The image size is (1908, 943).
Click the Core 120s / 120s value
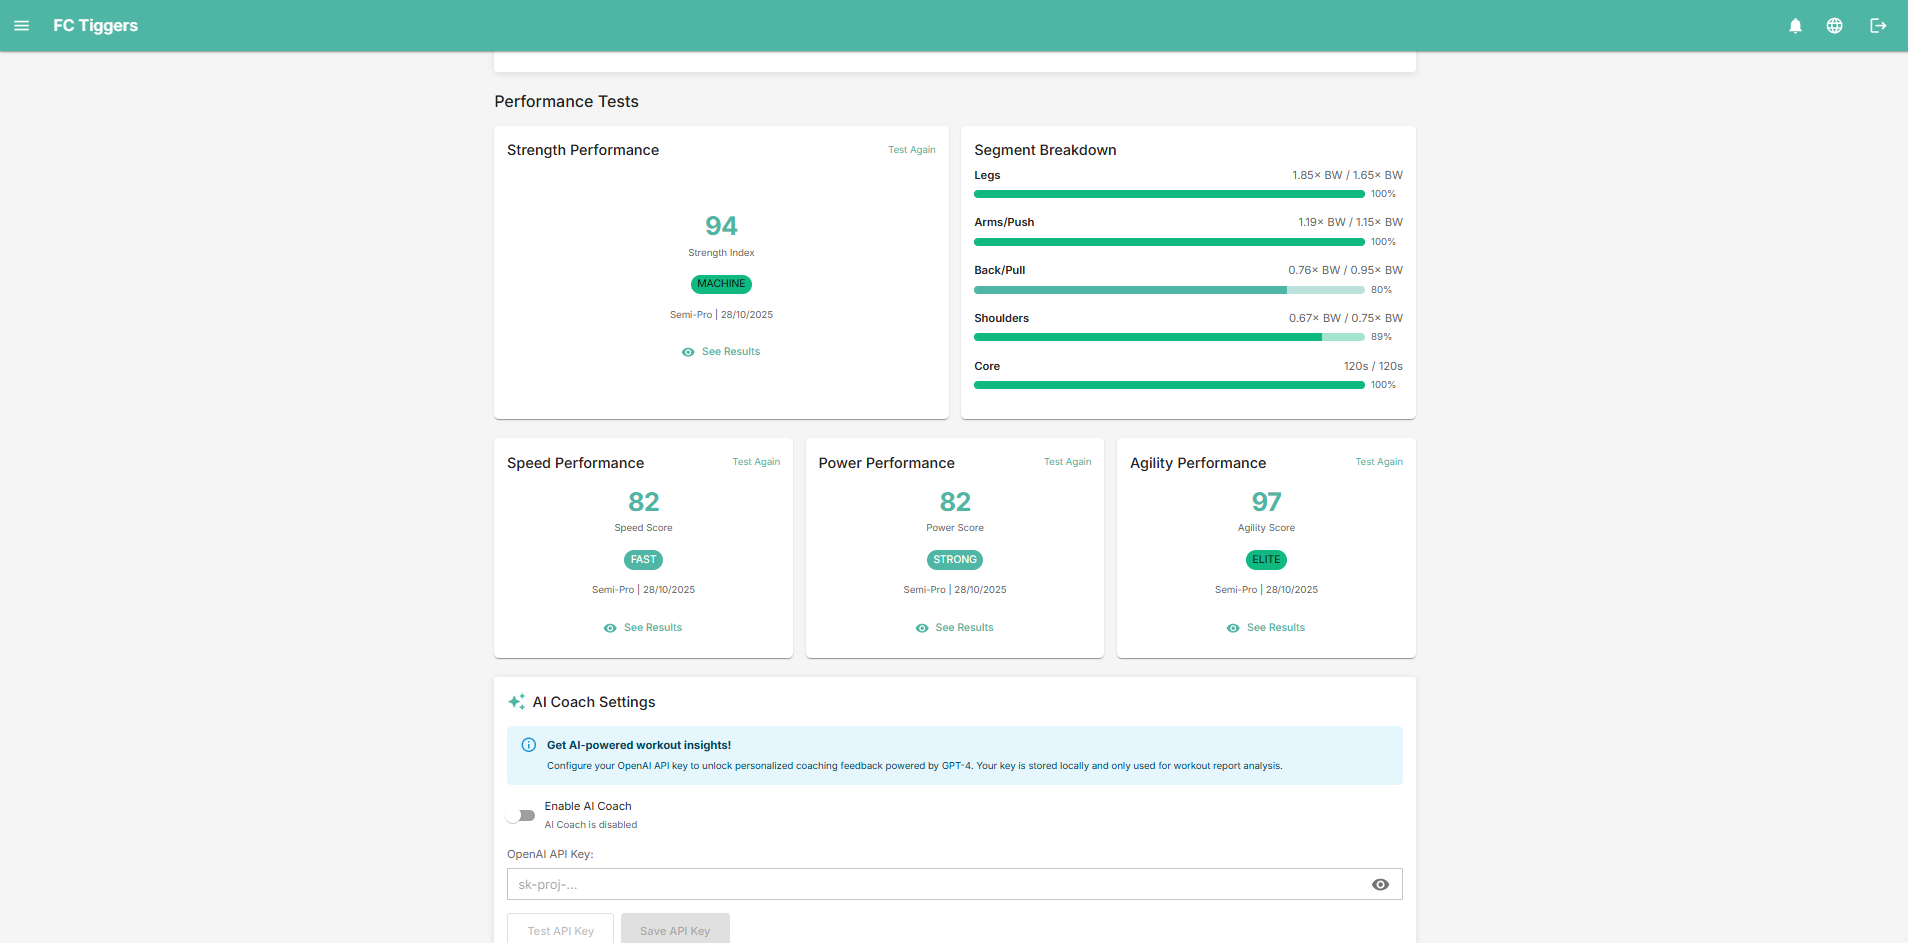[1373, 366]
